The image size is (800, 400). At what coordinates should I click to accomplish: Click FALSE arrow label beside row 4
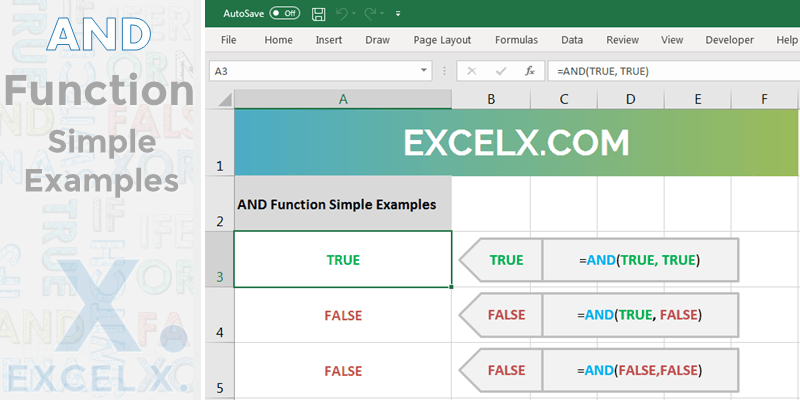[x=501, y=315]
